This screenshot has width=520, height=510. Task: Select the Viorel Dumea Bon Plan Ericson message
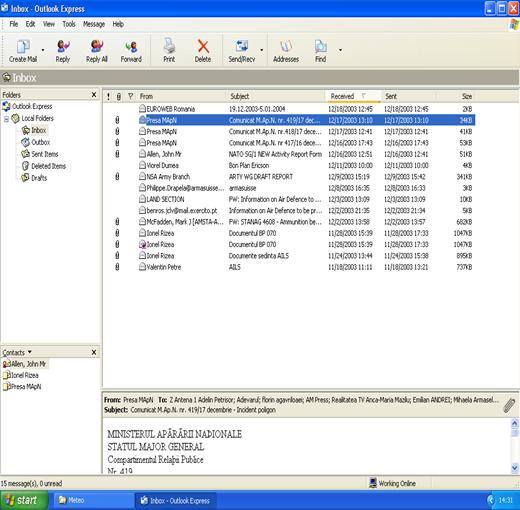coord(289,165)
